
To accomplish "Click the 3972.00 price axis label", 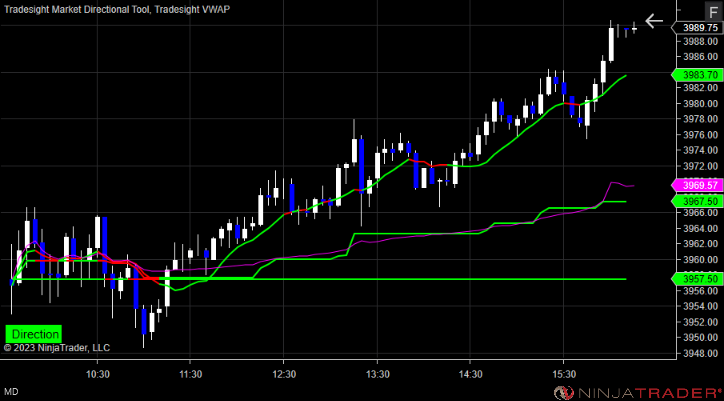I will 700,166.
